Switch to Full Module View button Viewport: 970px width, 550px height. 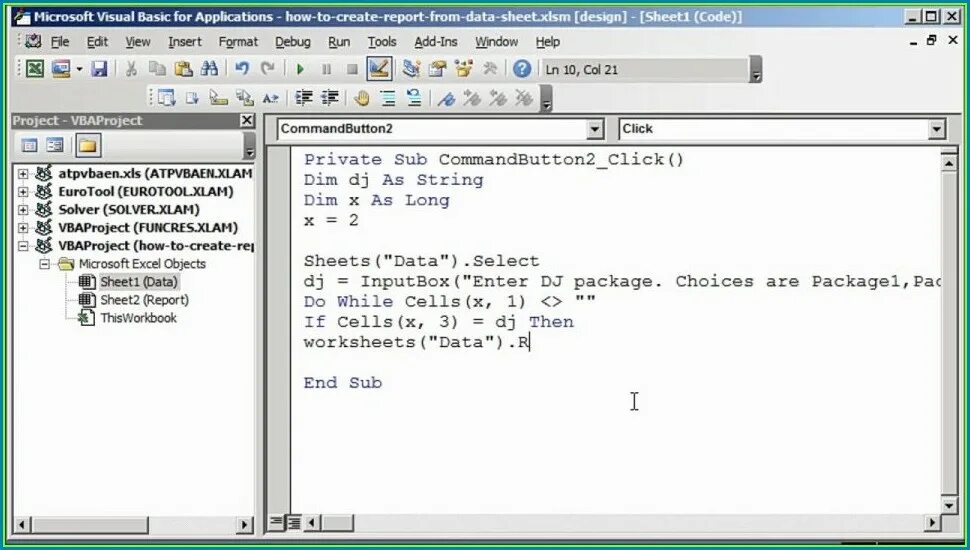(x=293, y=523)
